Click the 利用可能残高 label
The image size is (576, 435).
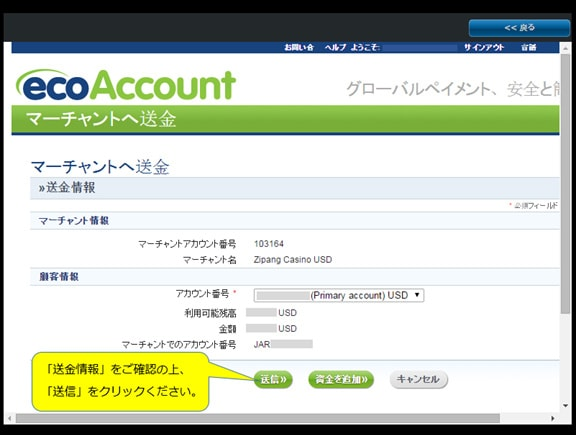click(210, 313)
